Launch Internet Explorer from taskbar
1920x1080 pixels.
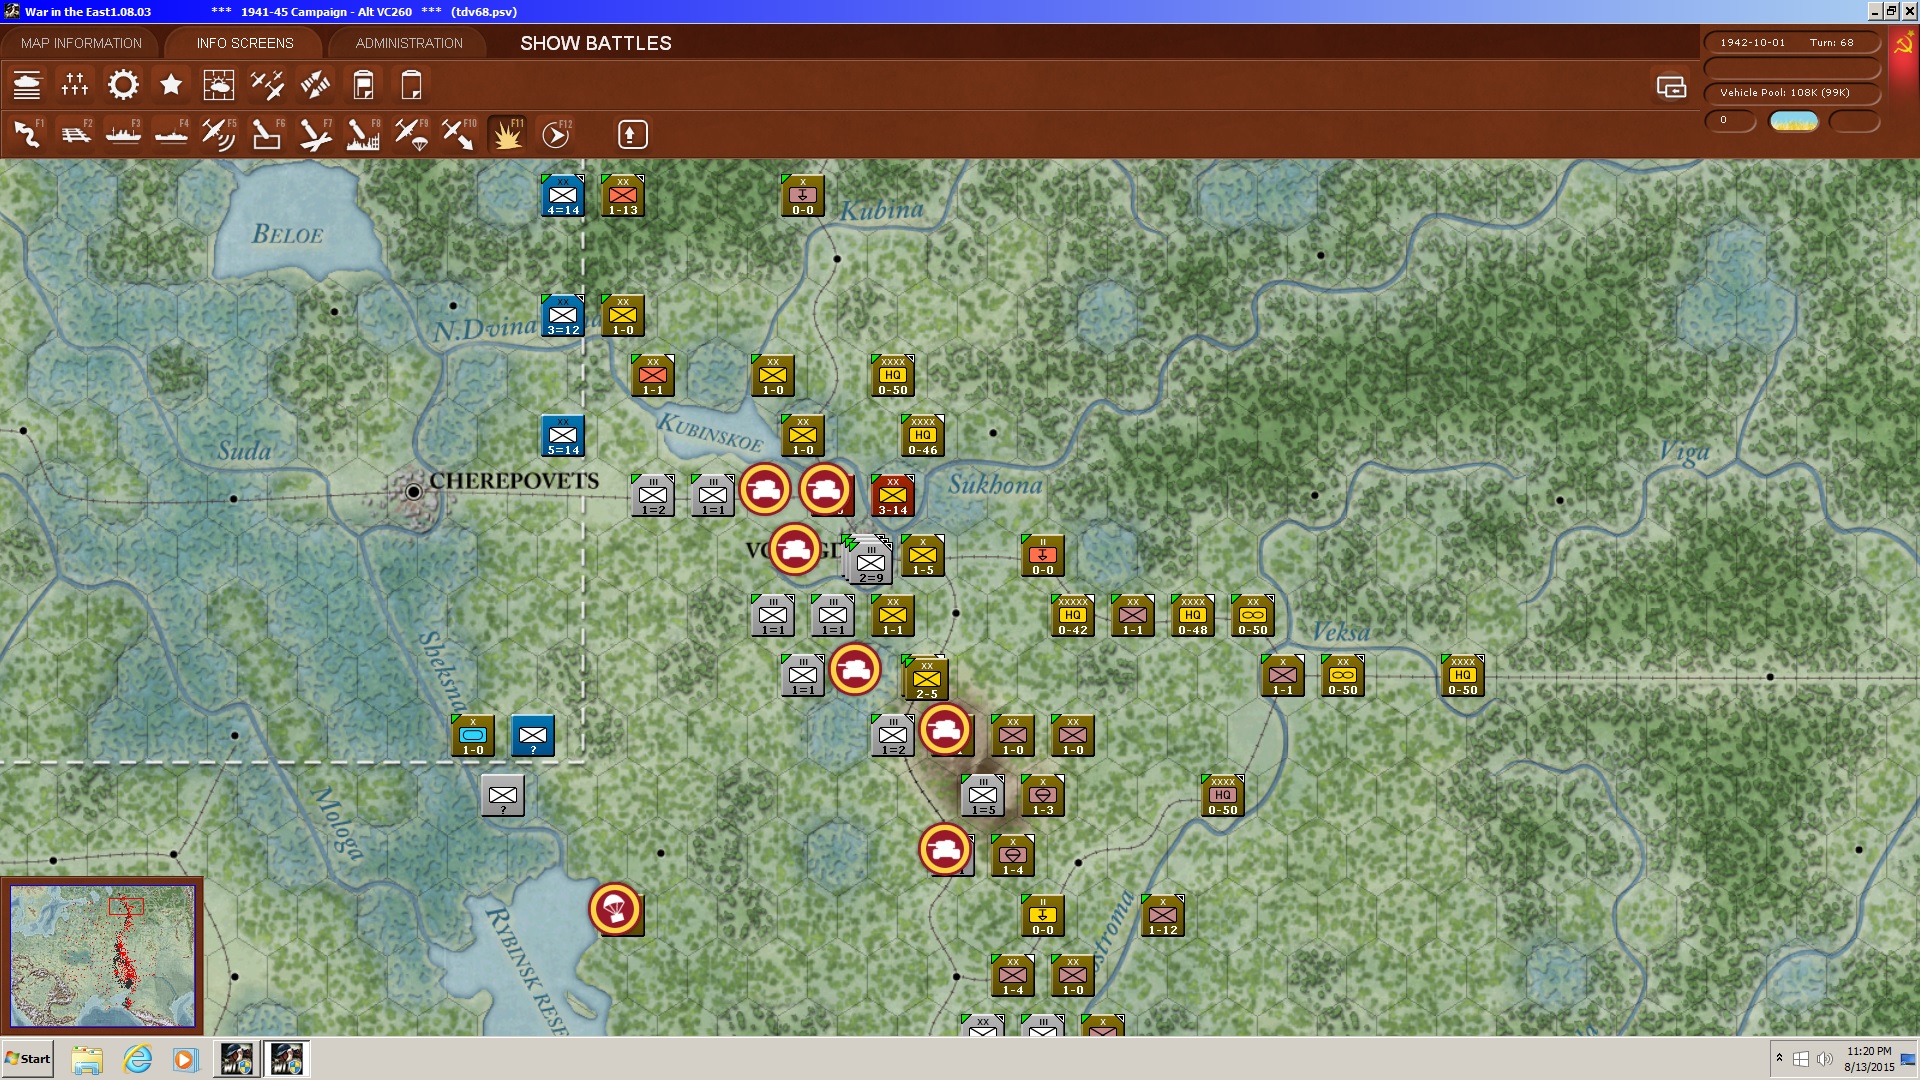(x=137, y=1059)
